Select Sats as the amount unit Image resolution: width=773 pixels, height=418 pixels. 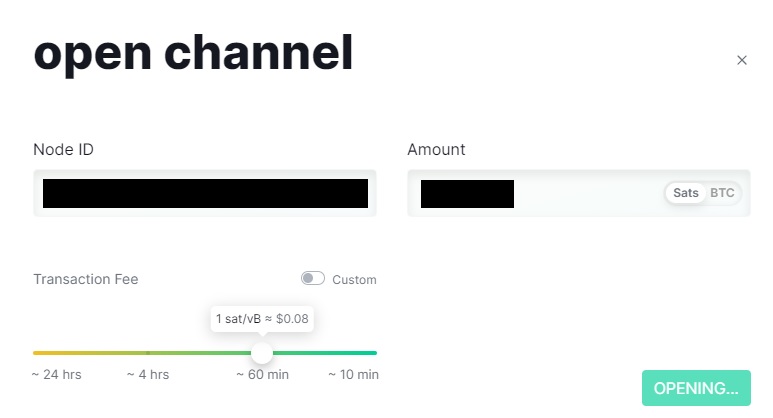[686, 193]
